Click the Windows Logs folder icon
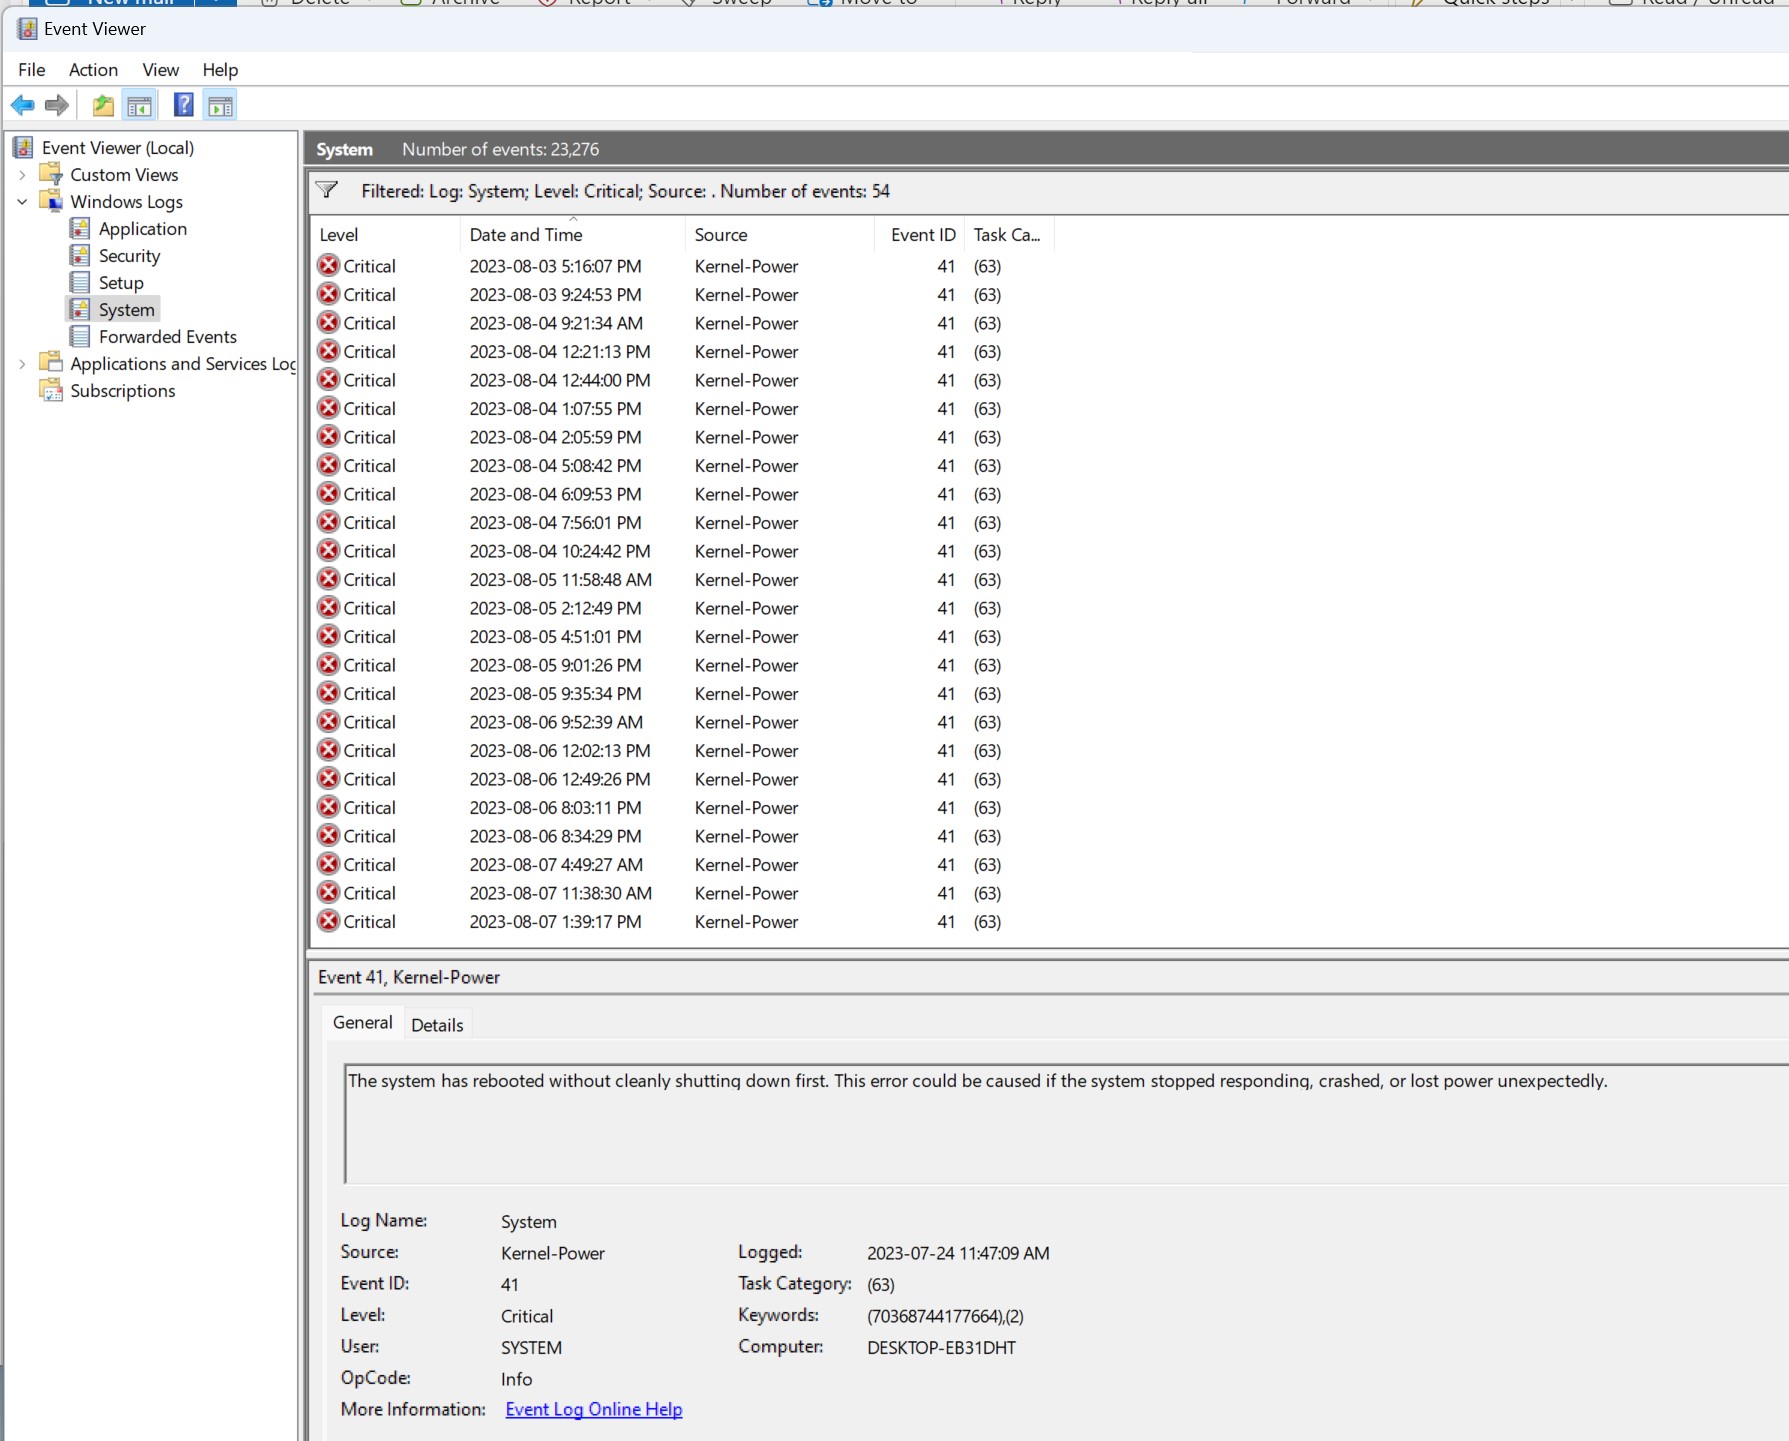The image size is (1789, 1441). tap(51, 201)
